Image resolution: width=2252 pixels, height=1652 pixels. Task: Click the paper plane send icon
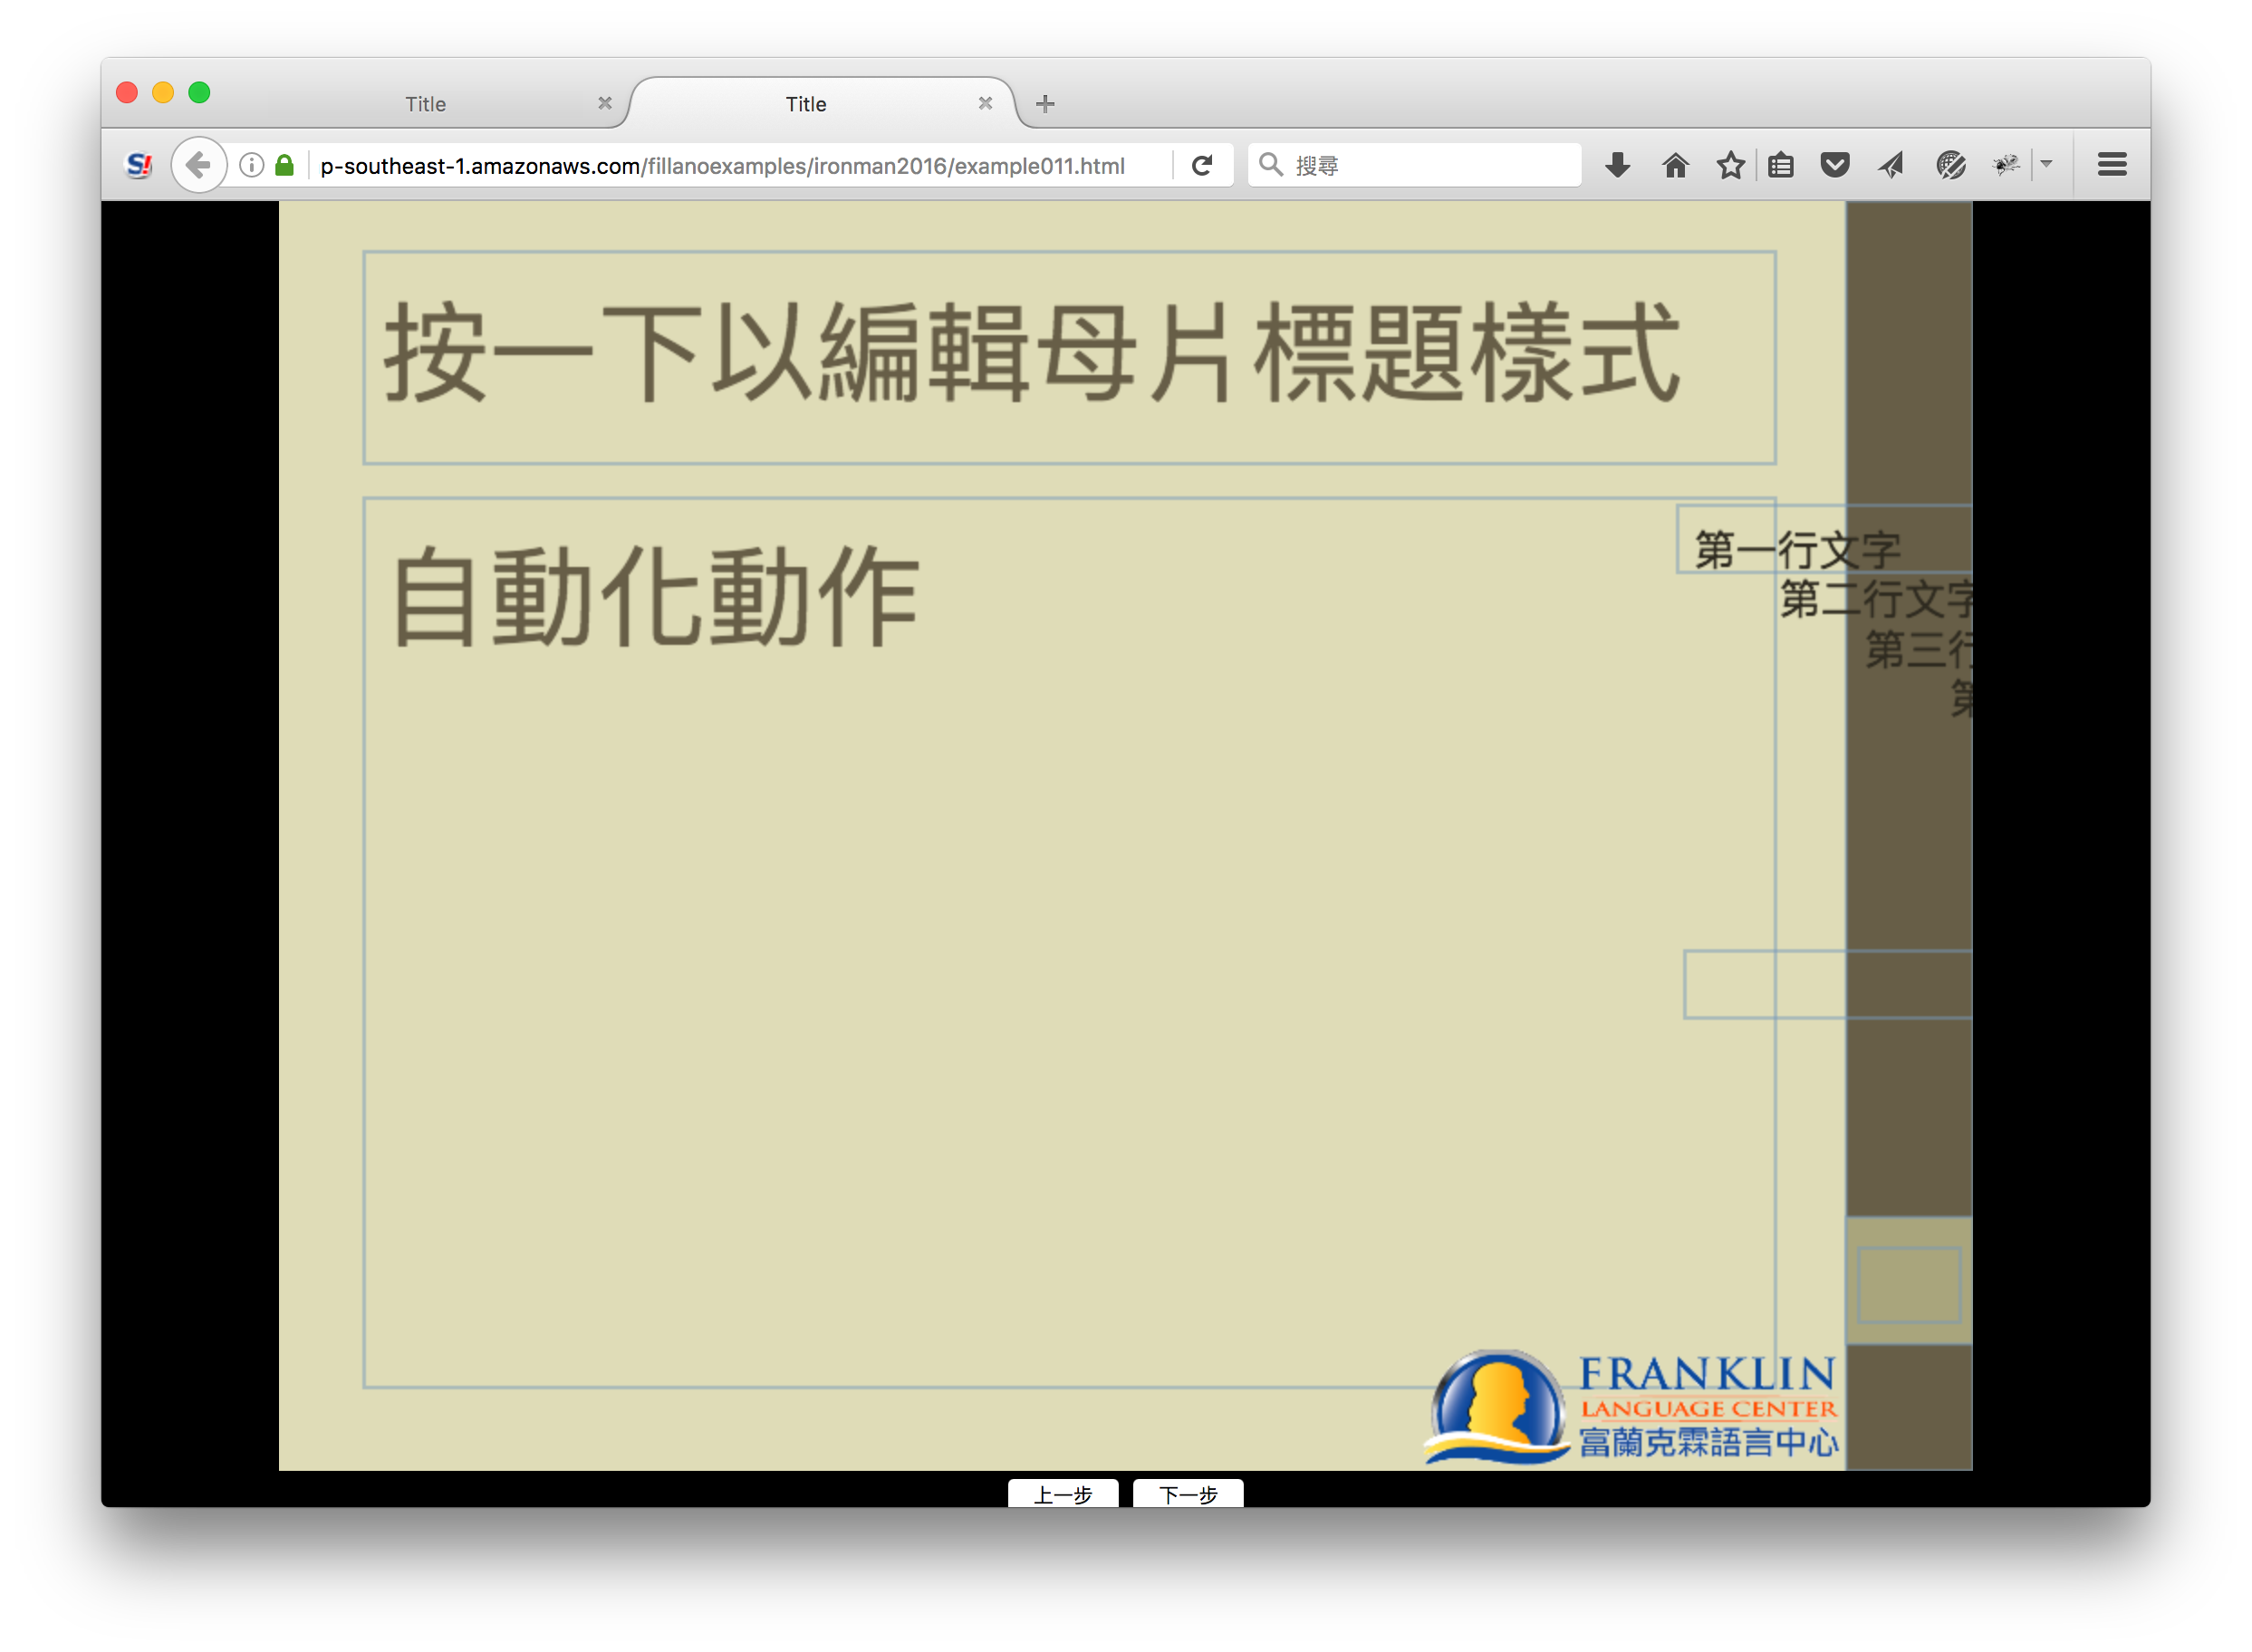pyautogui.click(x=1890, y=165)
